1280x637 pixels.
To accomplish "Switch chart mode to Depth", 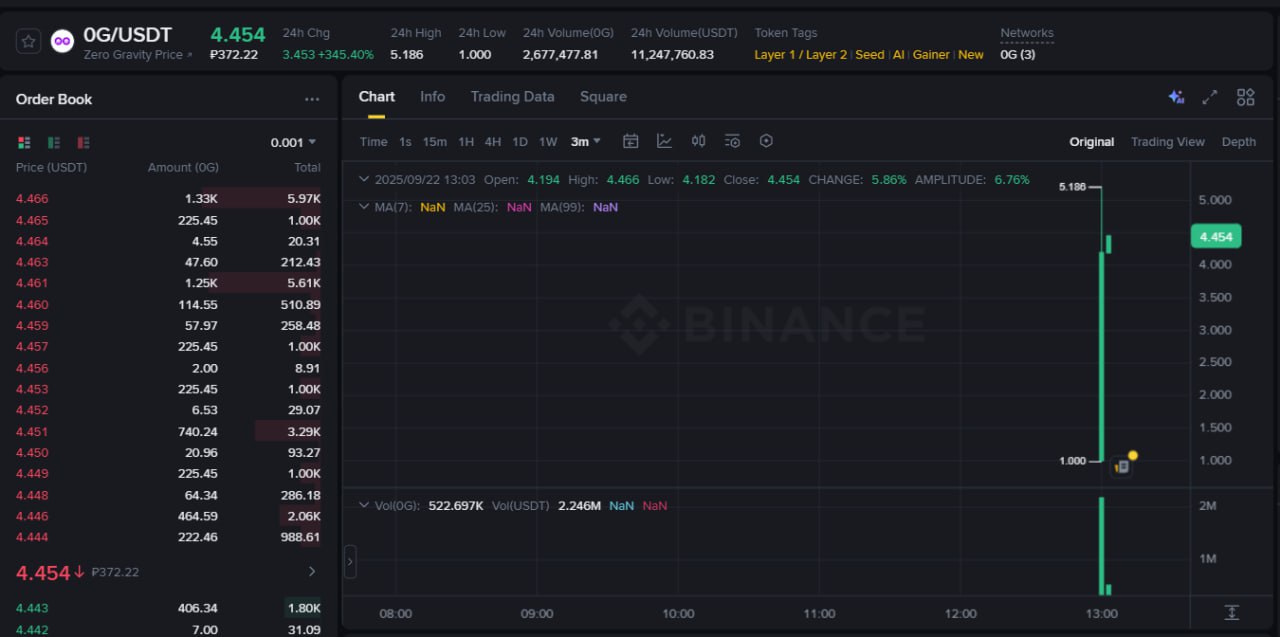I will click(1239, 142).
